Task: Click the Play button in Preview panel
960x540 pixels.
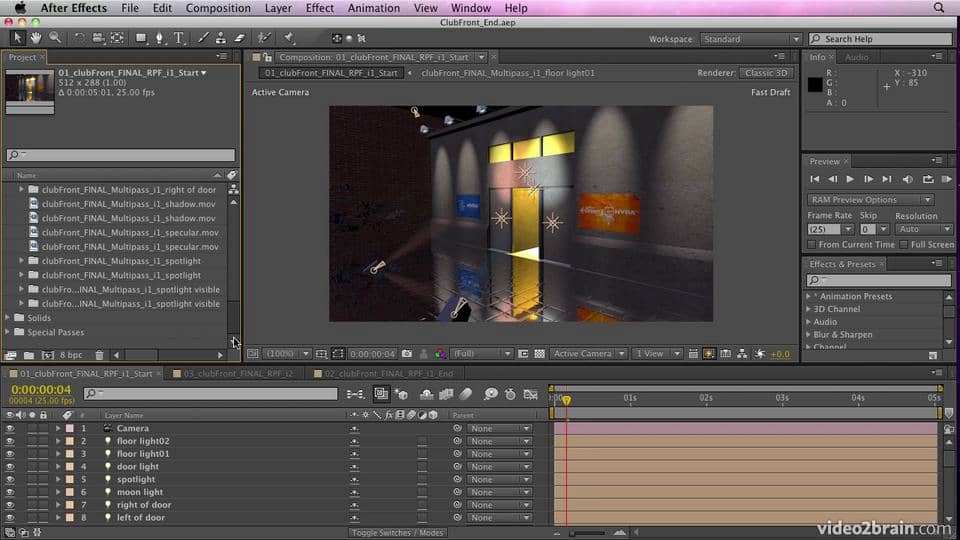Action: click(850, 179)
